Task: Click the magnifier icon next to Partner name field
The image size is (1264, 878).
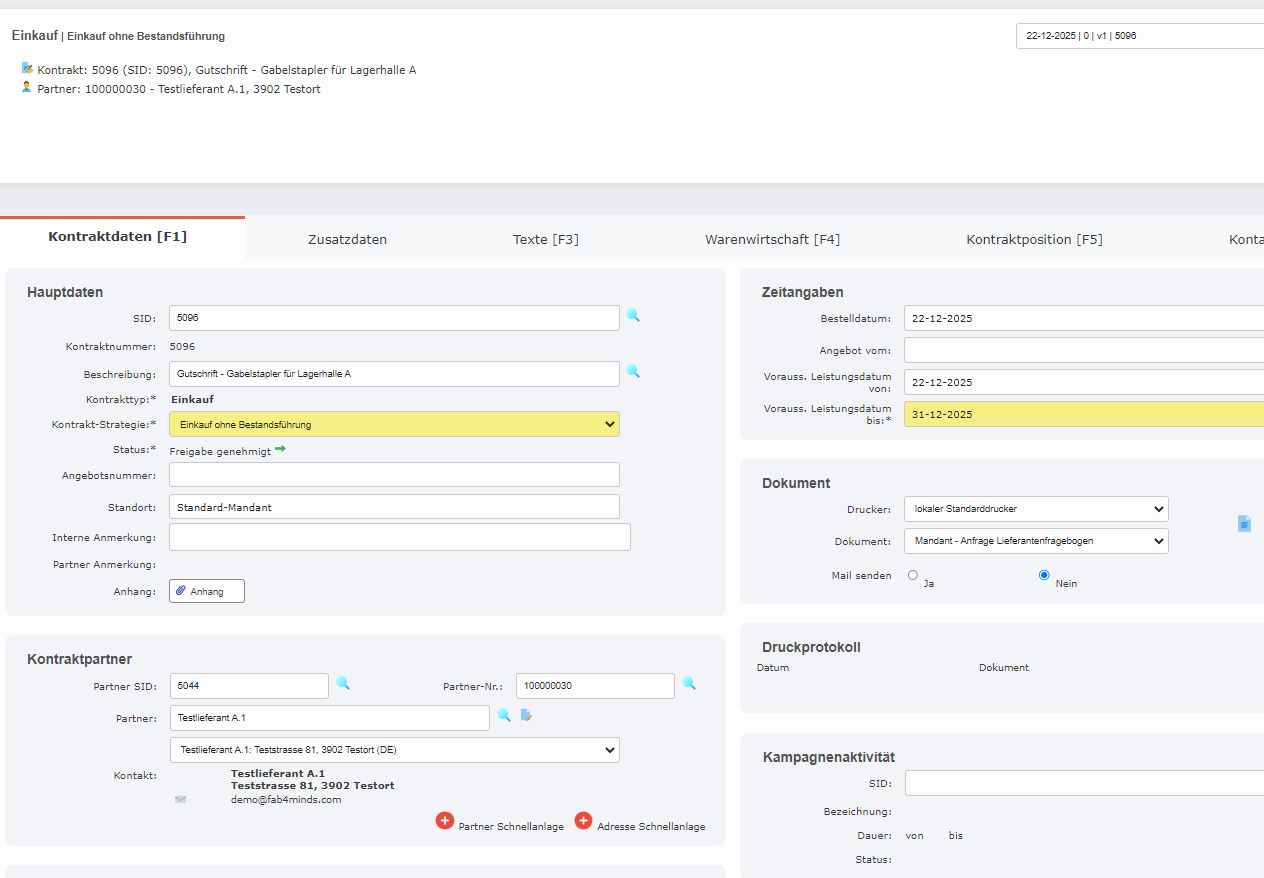Action: (504, 715)
